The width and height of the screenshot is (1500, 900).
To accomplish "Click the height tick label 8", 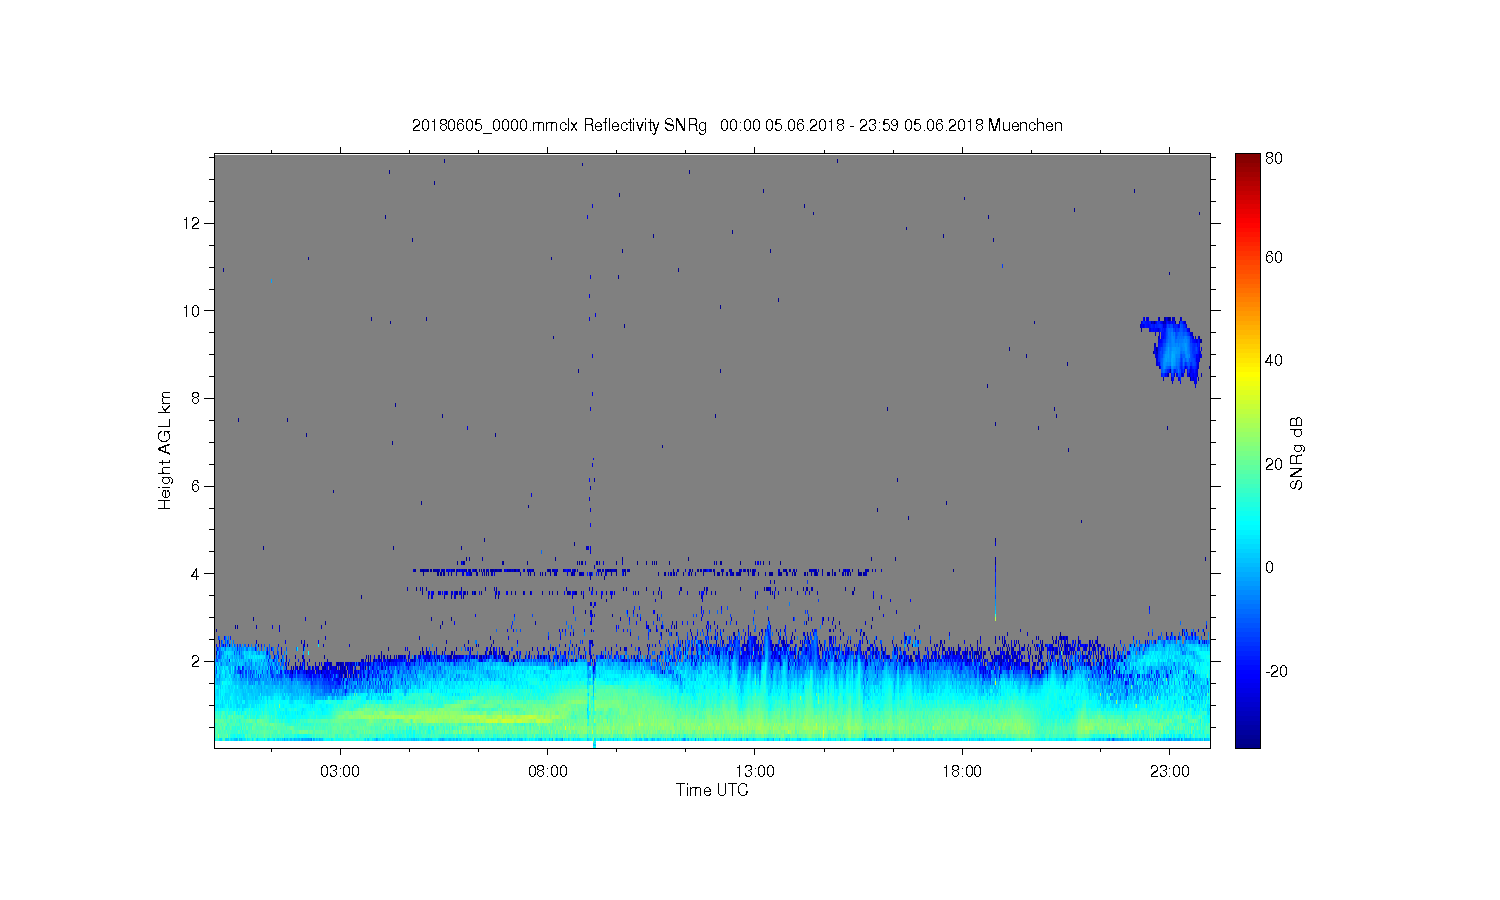I will coord(196,398).
